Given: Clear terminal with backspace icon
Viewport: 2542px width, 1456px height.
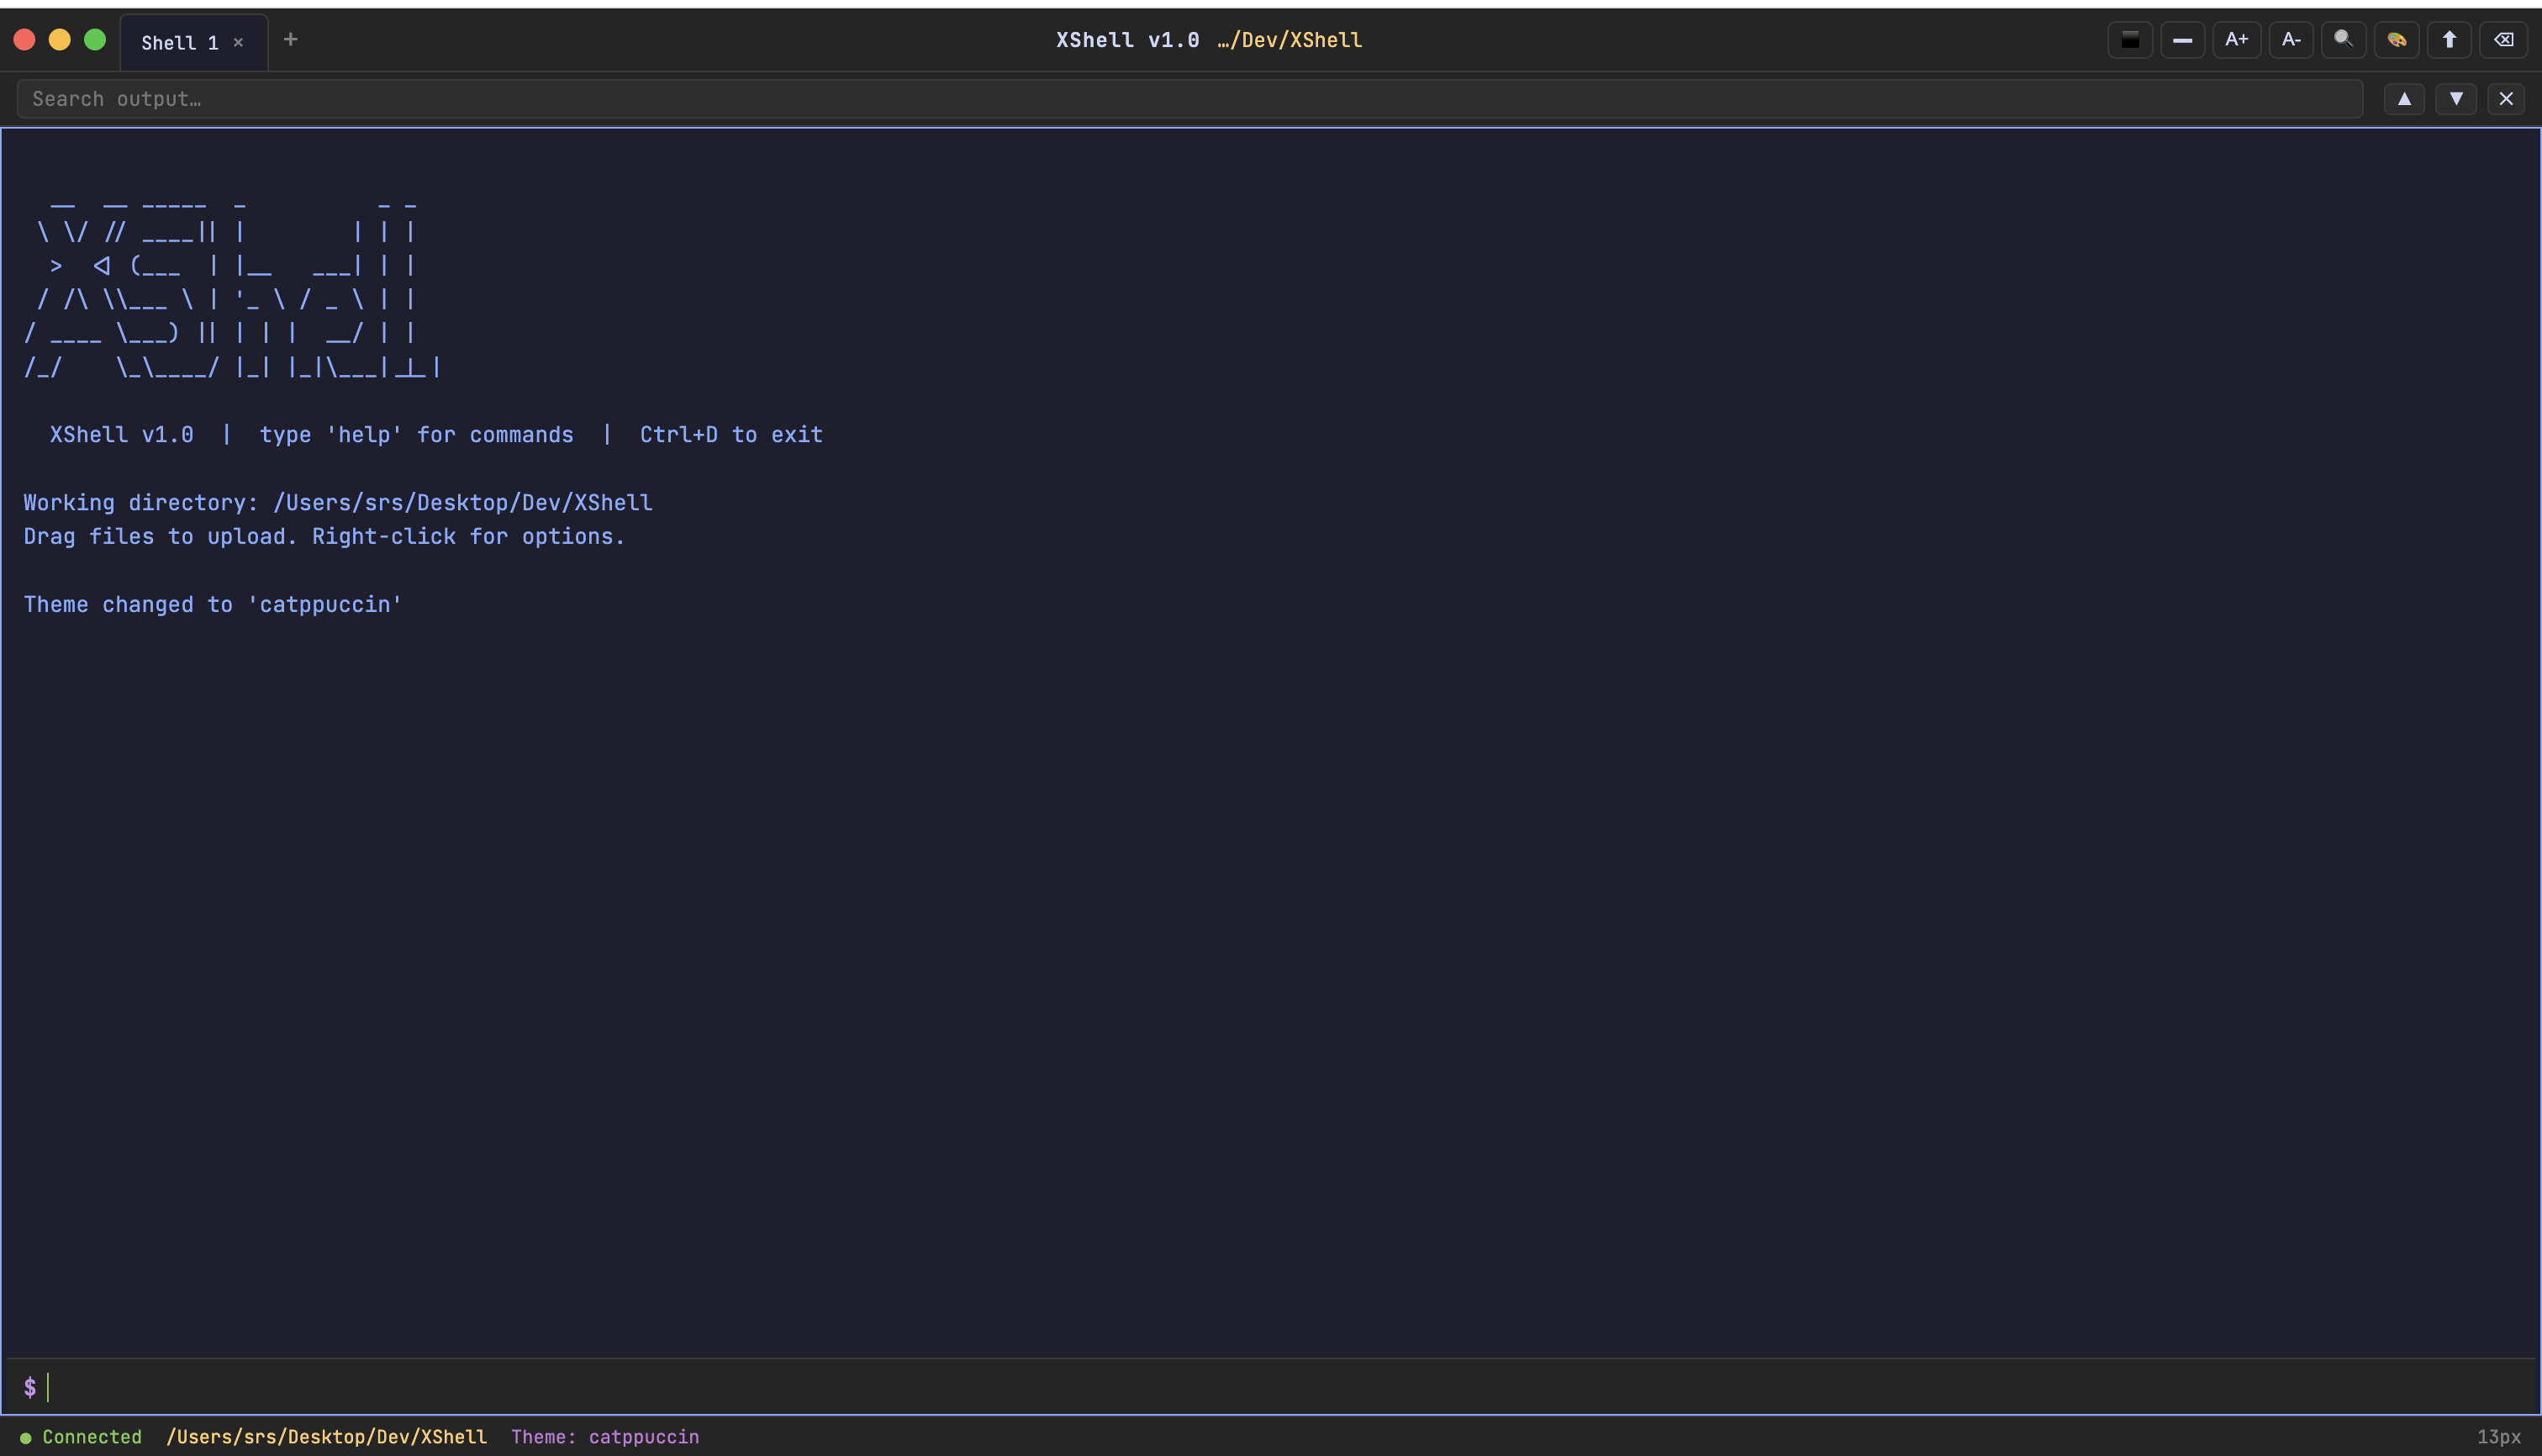Looking at the screenshot, I should [2504, 40].
